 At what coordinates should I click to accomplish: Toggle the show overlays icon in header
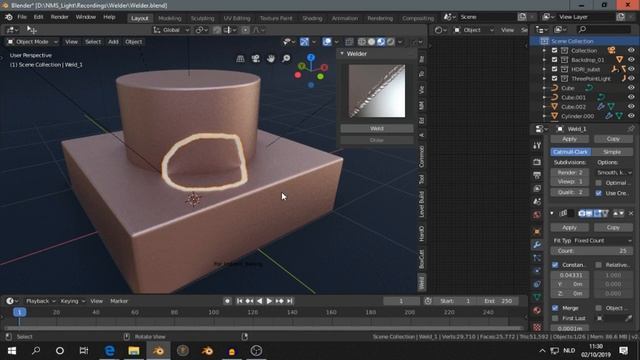(327, 42)
